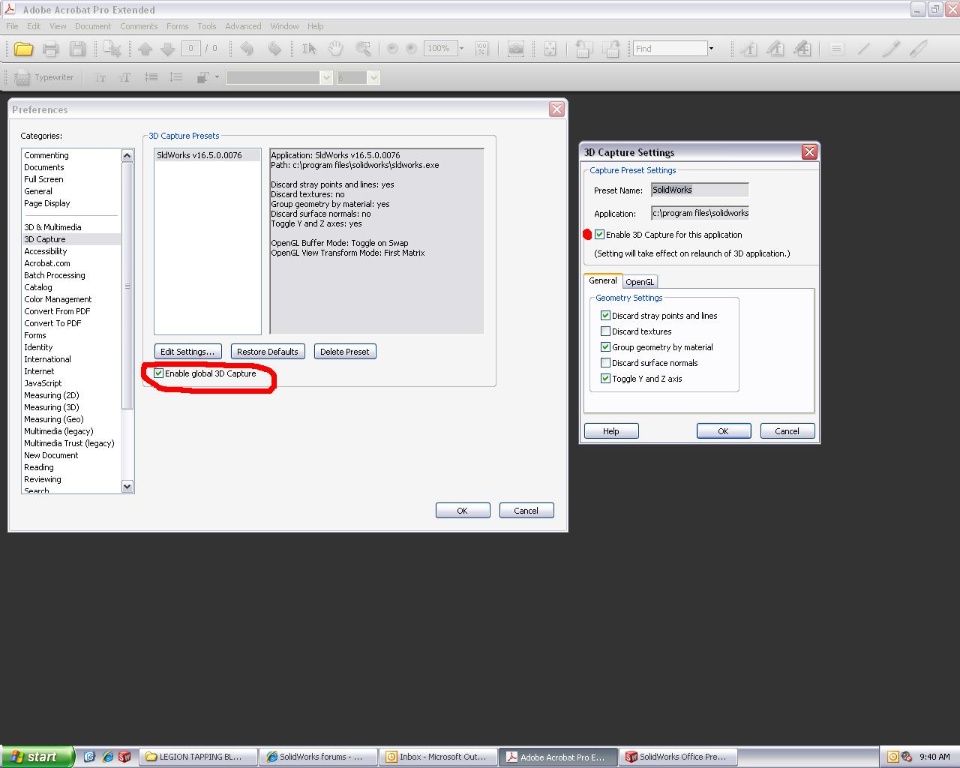Click the Typewriter tool icon
This screenshot has width=960, height=768.
click(x=22, y=78)
